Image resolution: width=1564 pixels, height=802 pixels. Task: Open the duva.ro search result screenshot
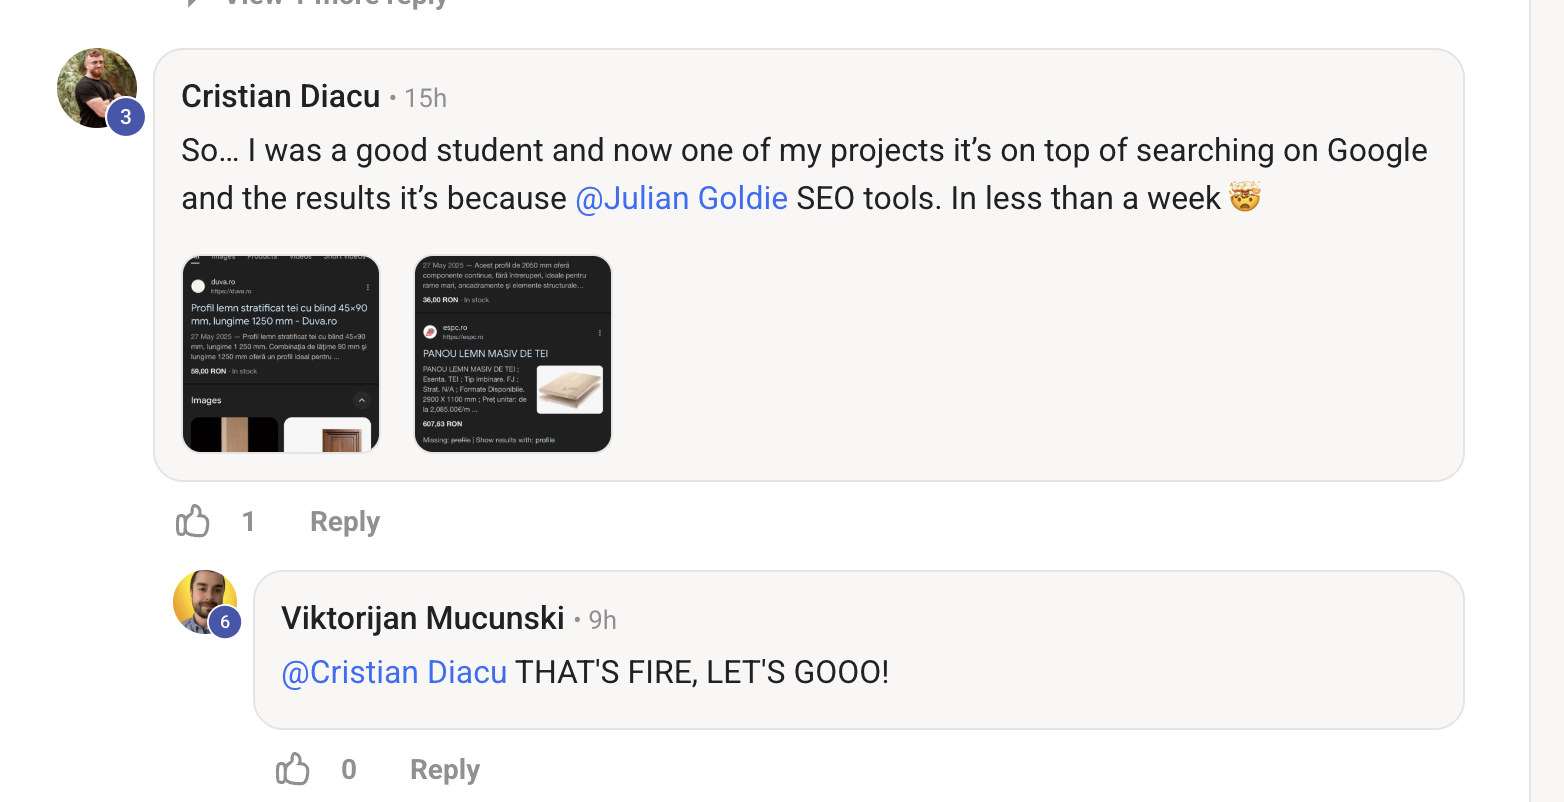(281, 354)
